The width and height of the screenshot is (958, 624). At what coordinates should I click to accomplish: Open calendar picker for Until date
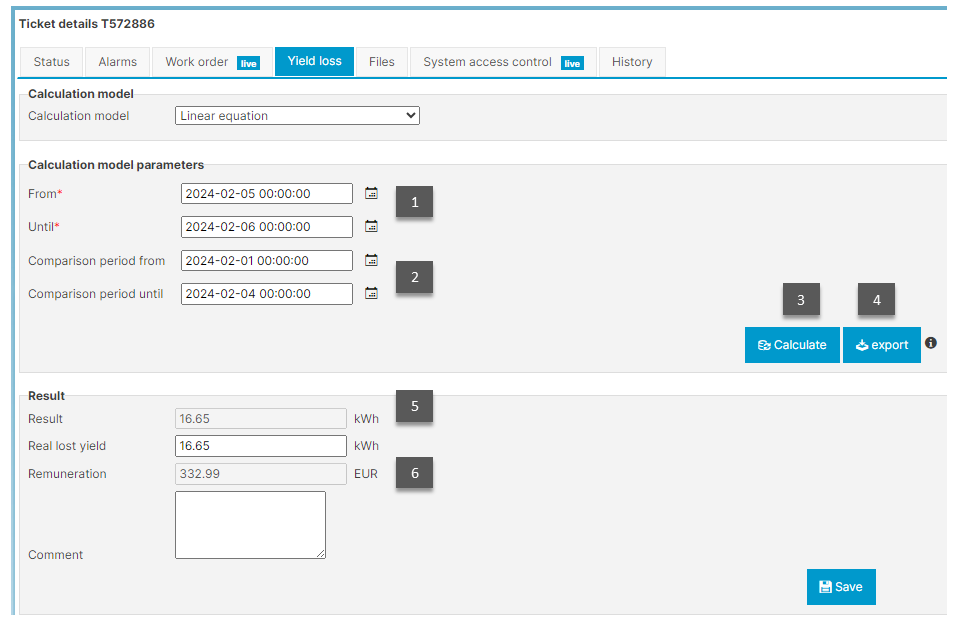[x=371, y=227]
